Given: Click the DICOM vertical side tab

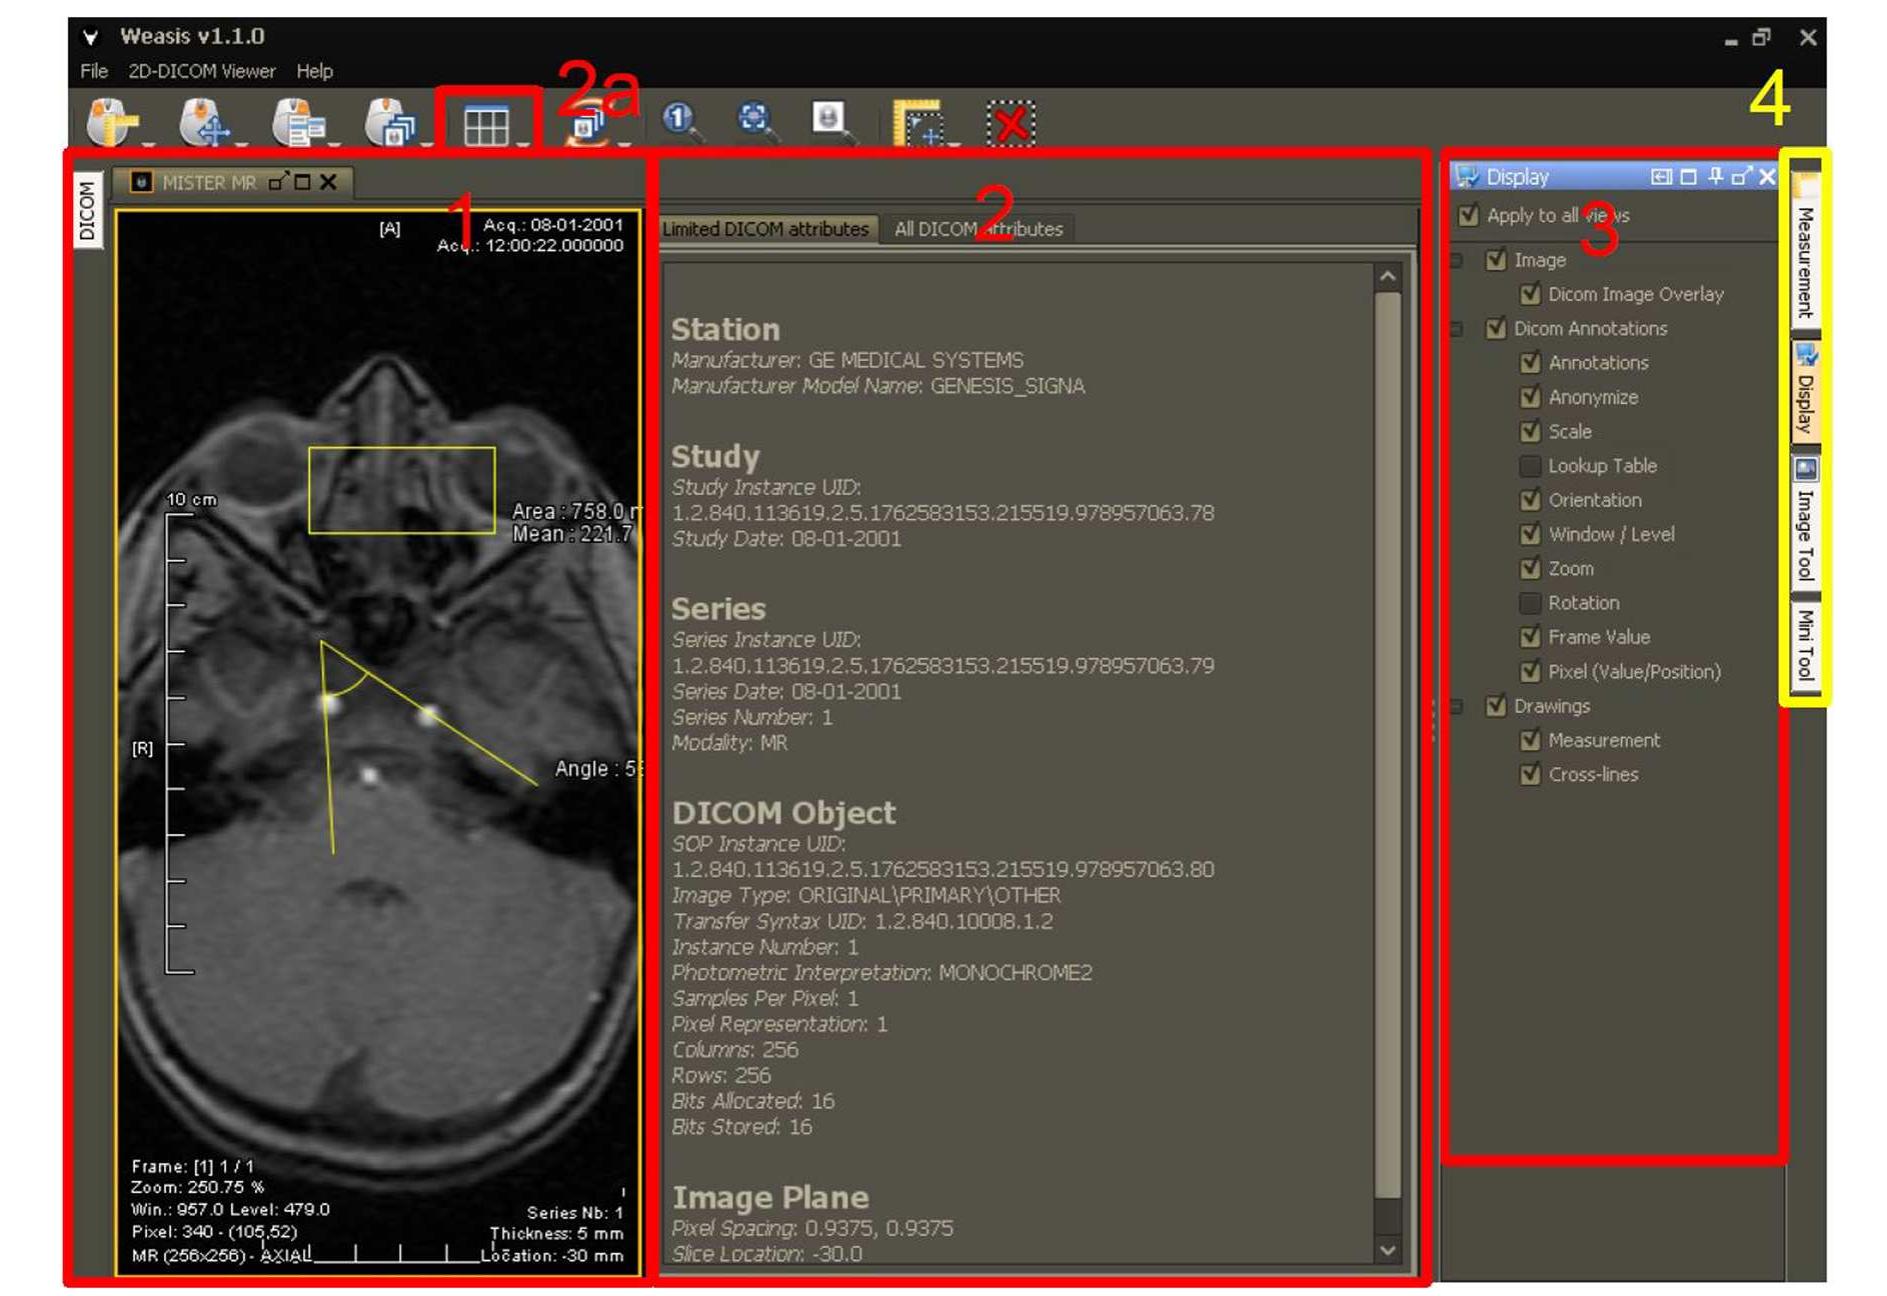Looking at the screenshot, I should point(88,211).
